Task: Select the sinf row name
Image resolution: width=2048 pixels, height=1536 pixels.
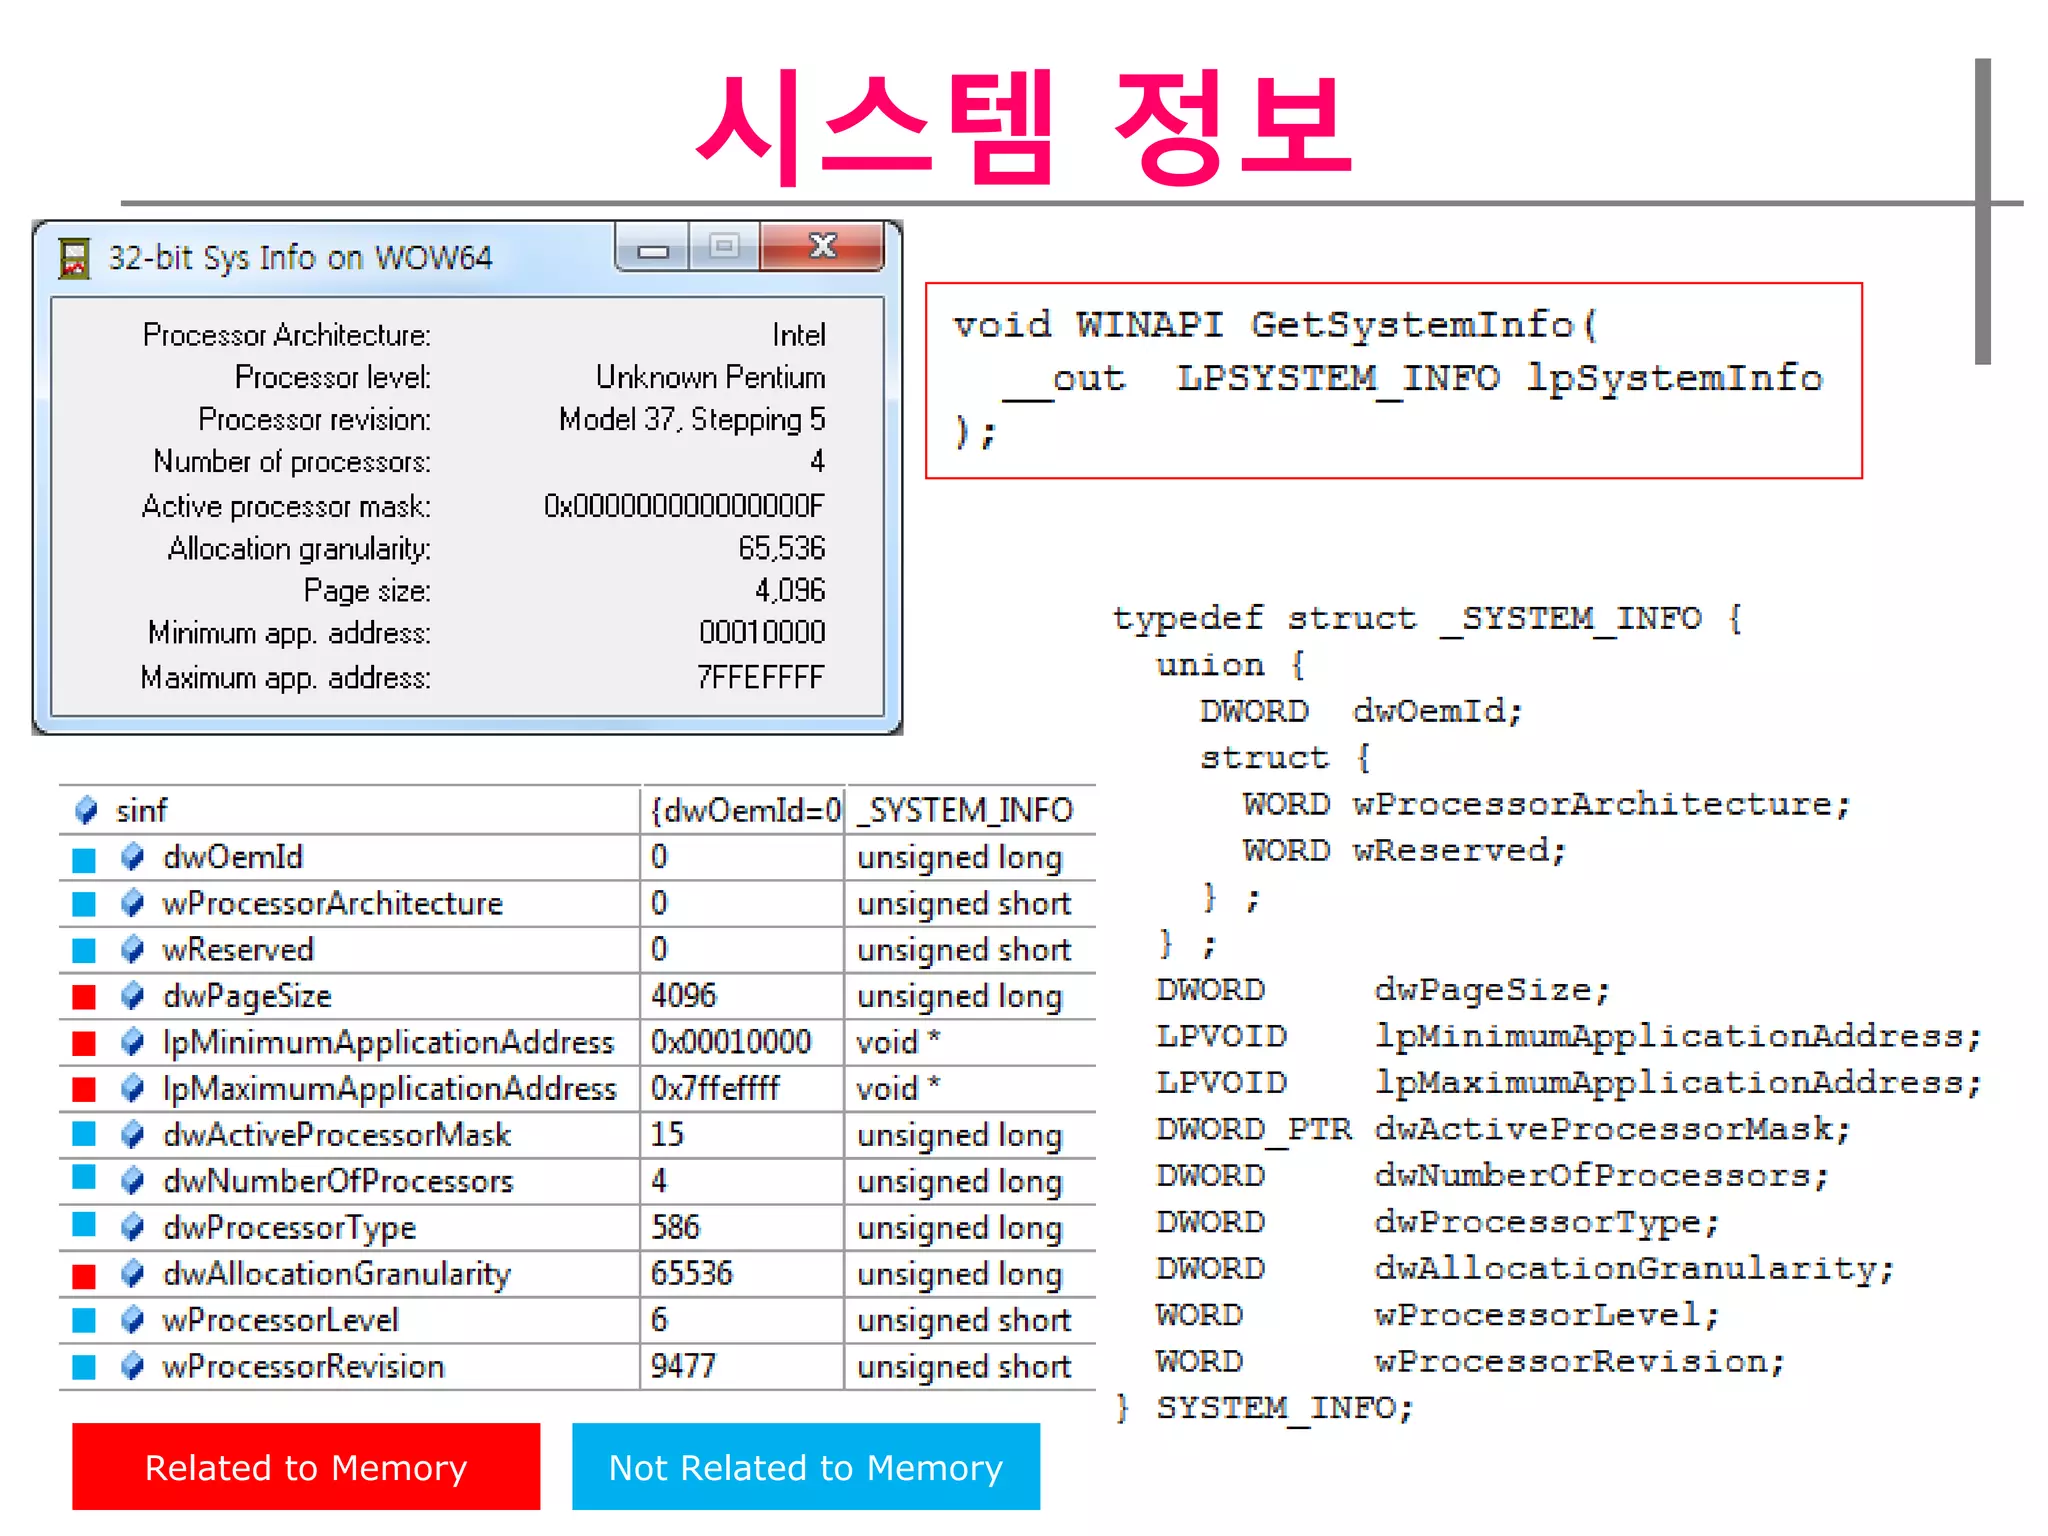Action: 141,810
